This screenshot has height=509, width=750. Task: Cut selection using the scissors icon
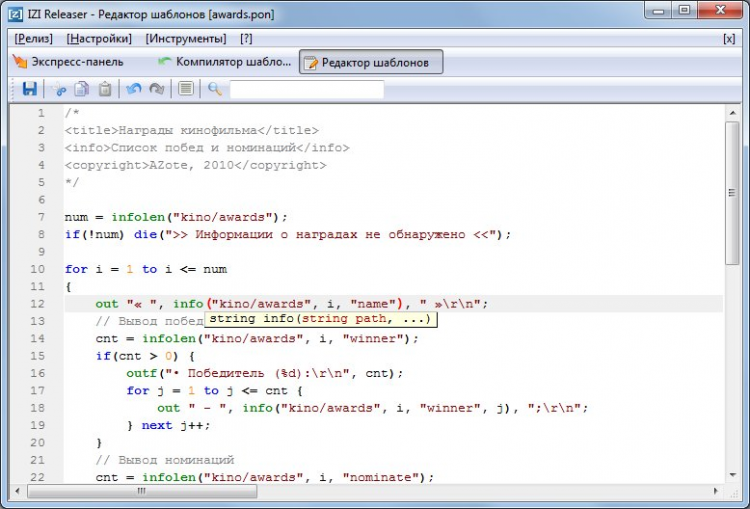59,89
